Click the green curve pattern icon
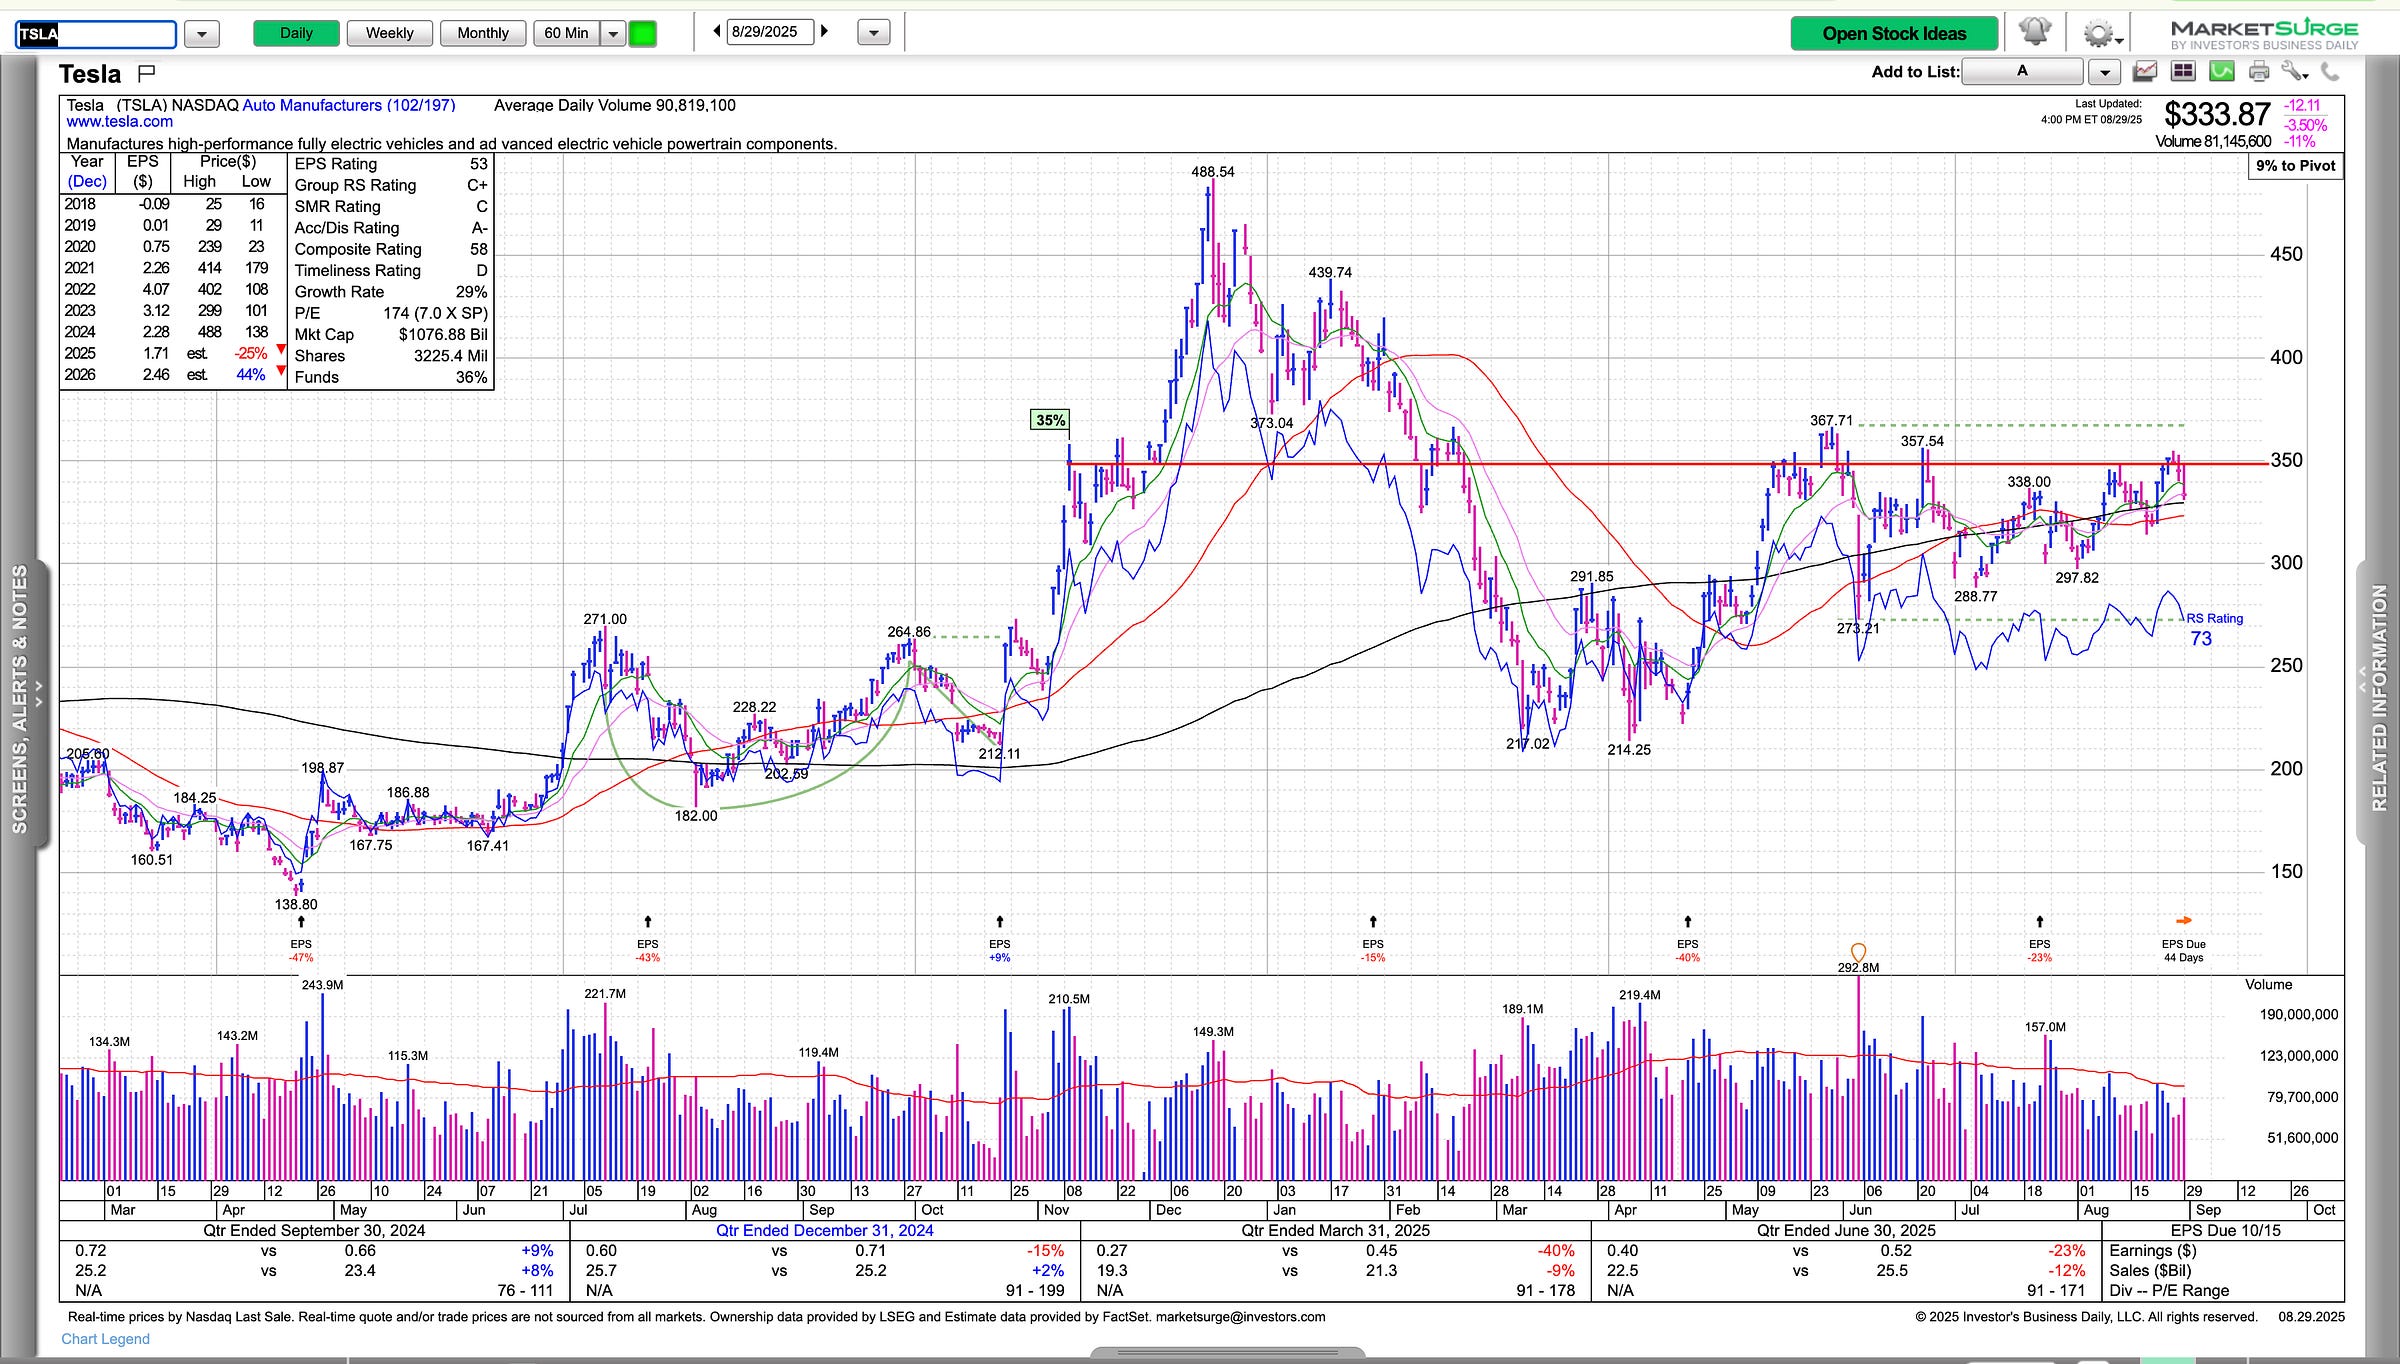Image resolution: width=2400 pixels, height=1364 pixels. [x=2221, y=72]
